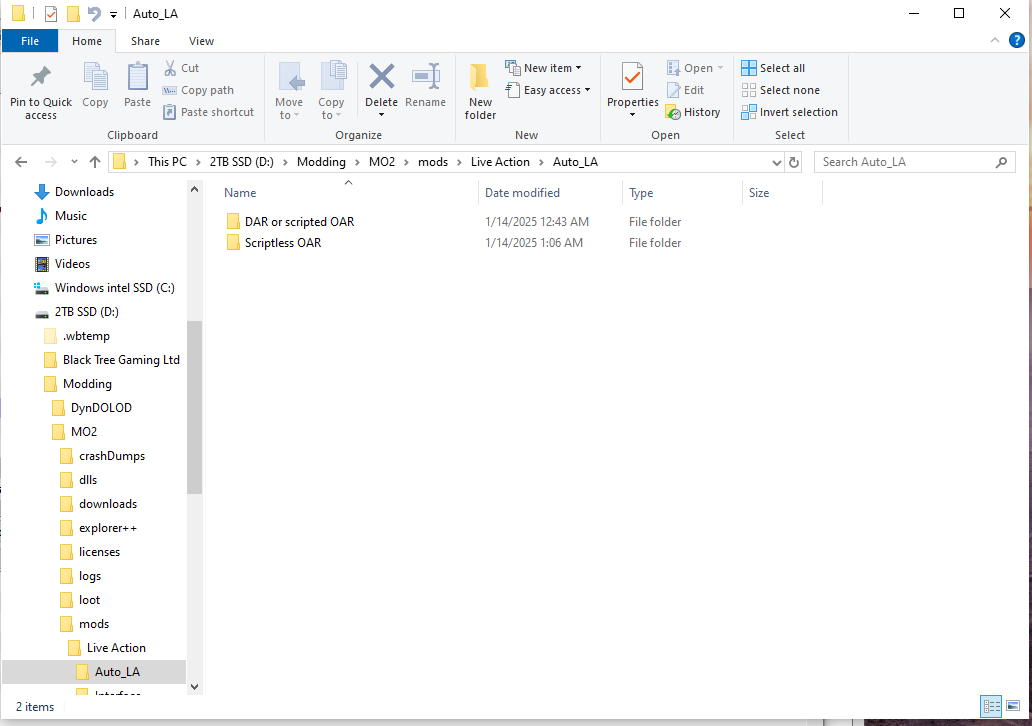This screenshot has height=726, width=1032.
Task: Click Pin to Quick access icon
Action: [41, 77]
